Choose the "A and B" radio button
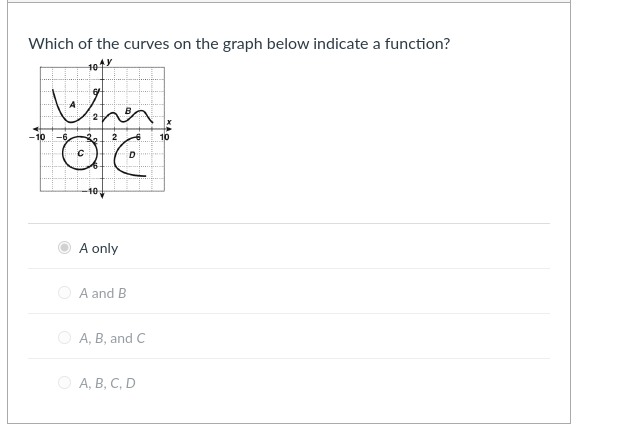 [64, 293]
